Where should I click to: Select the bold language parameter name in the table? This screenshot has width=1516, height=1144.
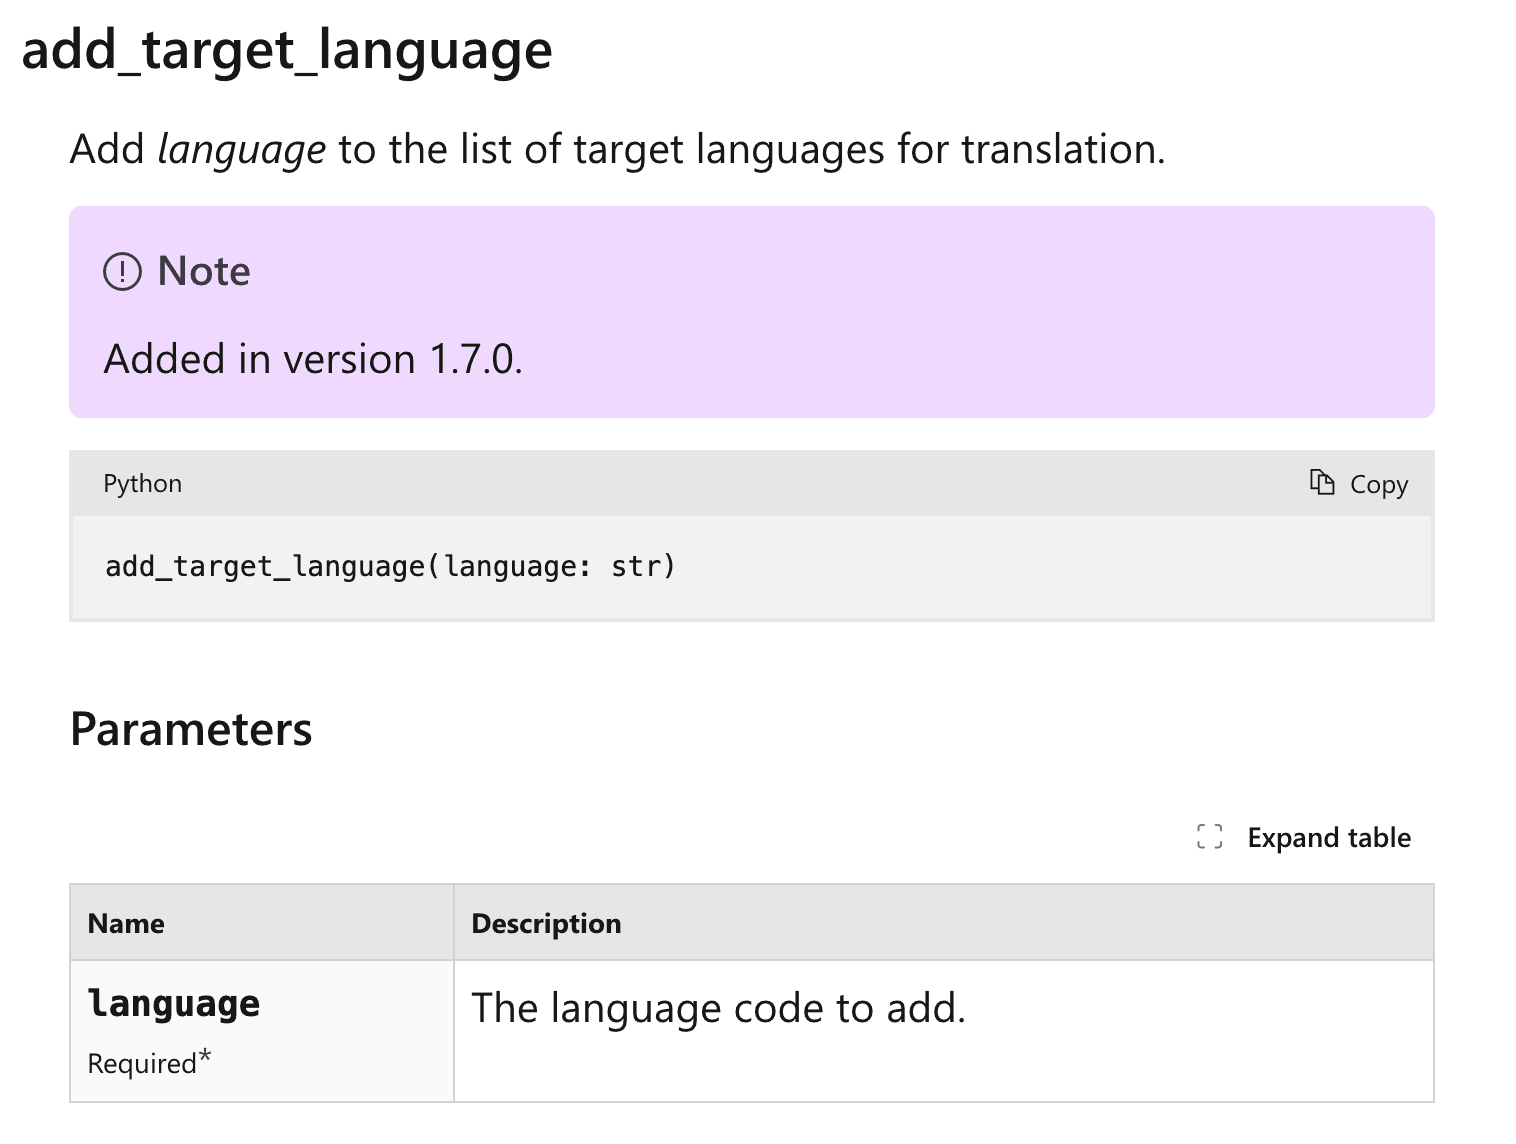pos(174,1003)
